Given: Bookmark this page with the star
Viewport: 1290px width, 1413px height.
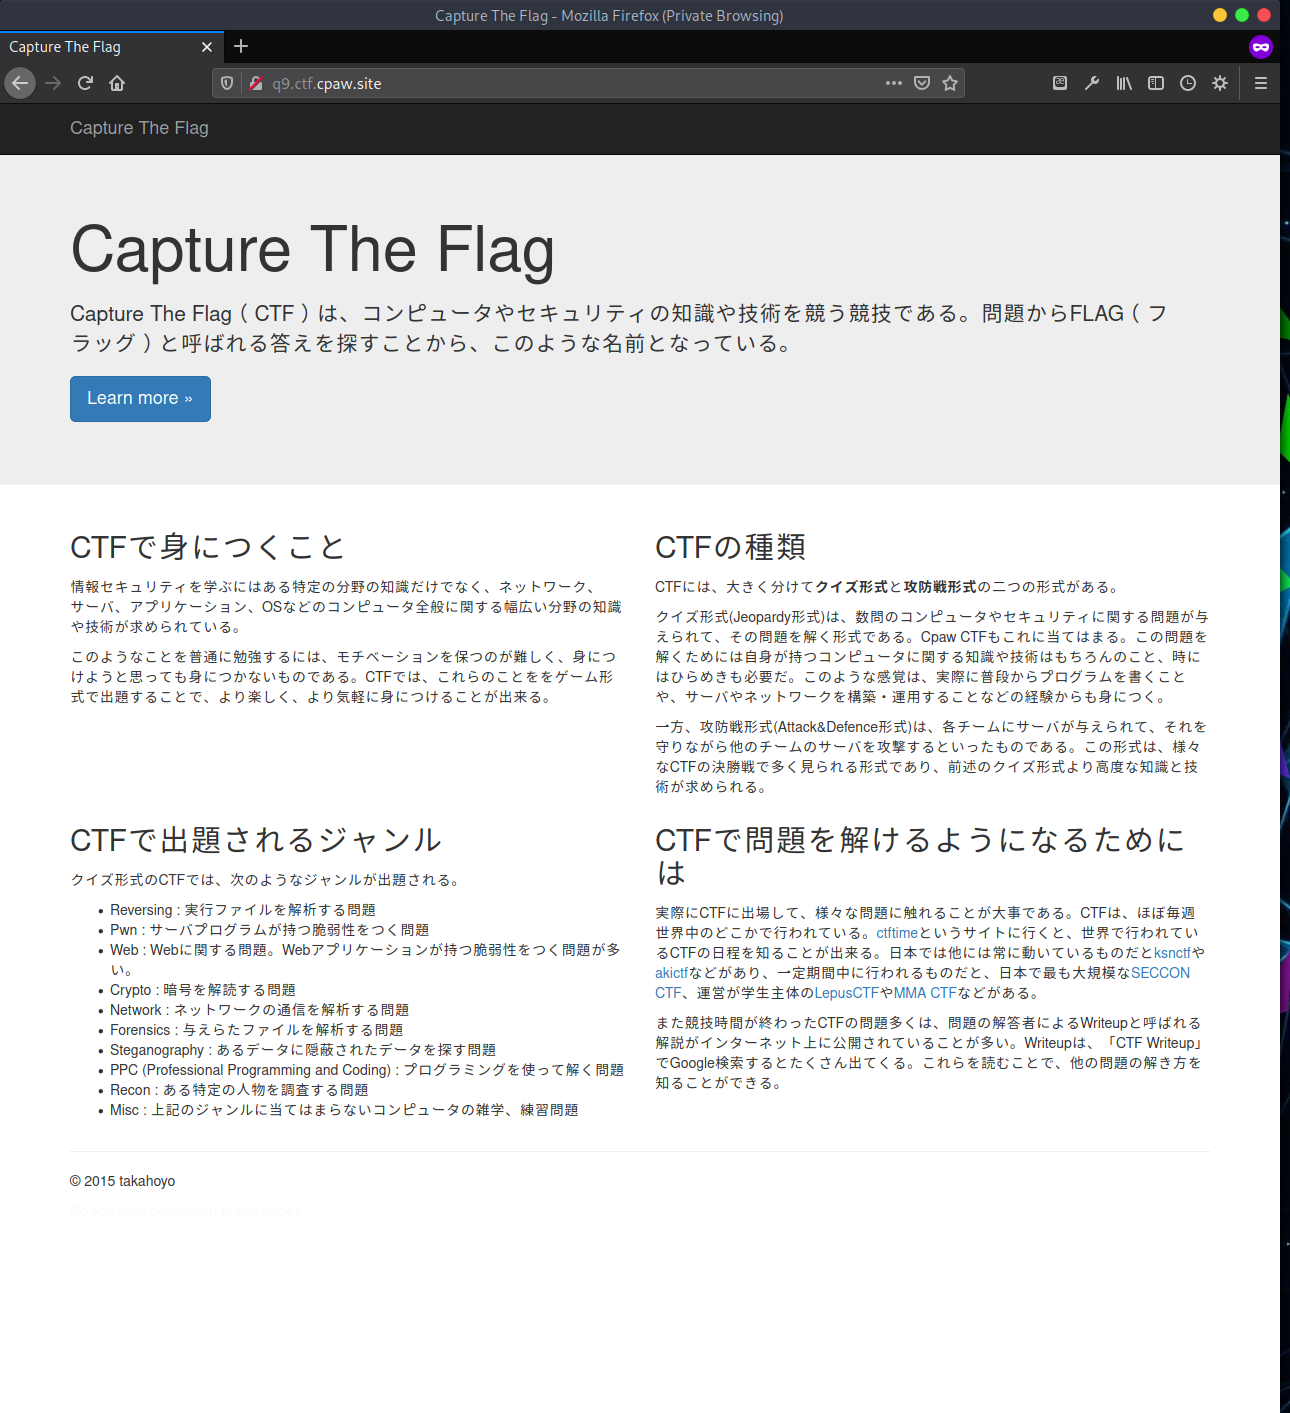Looking at the screenshot, I should [x=950, y=83].
